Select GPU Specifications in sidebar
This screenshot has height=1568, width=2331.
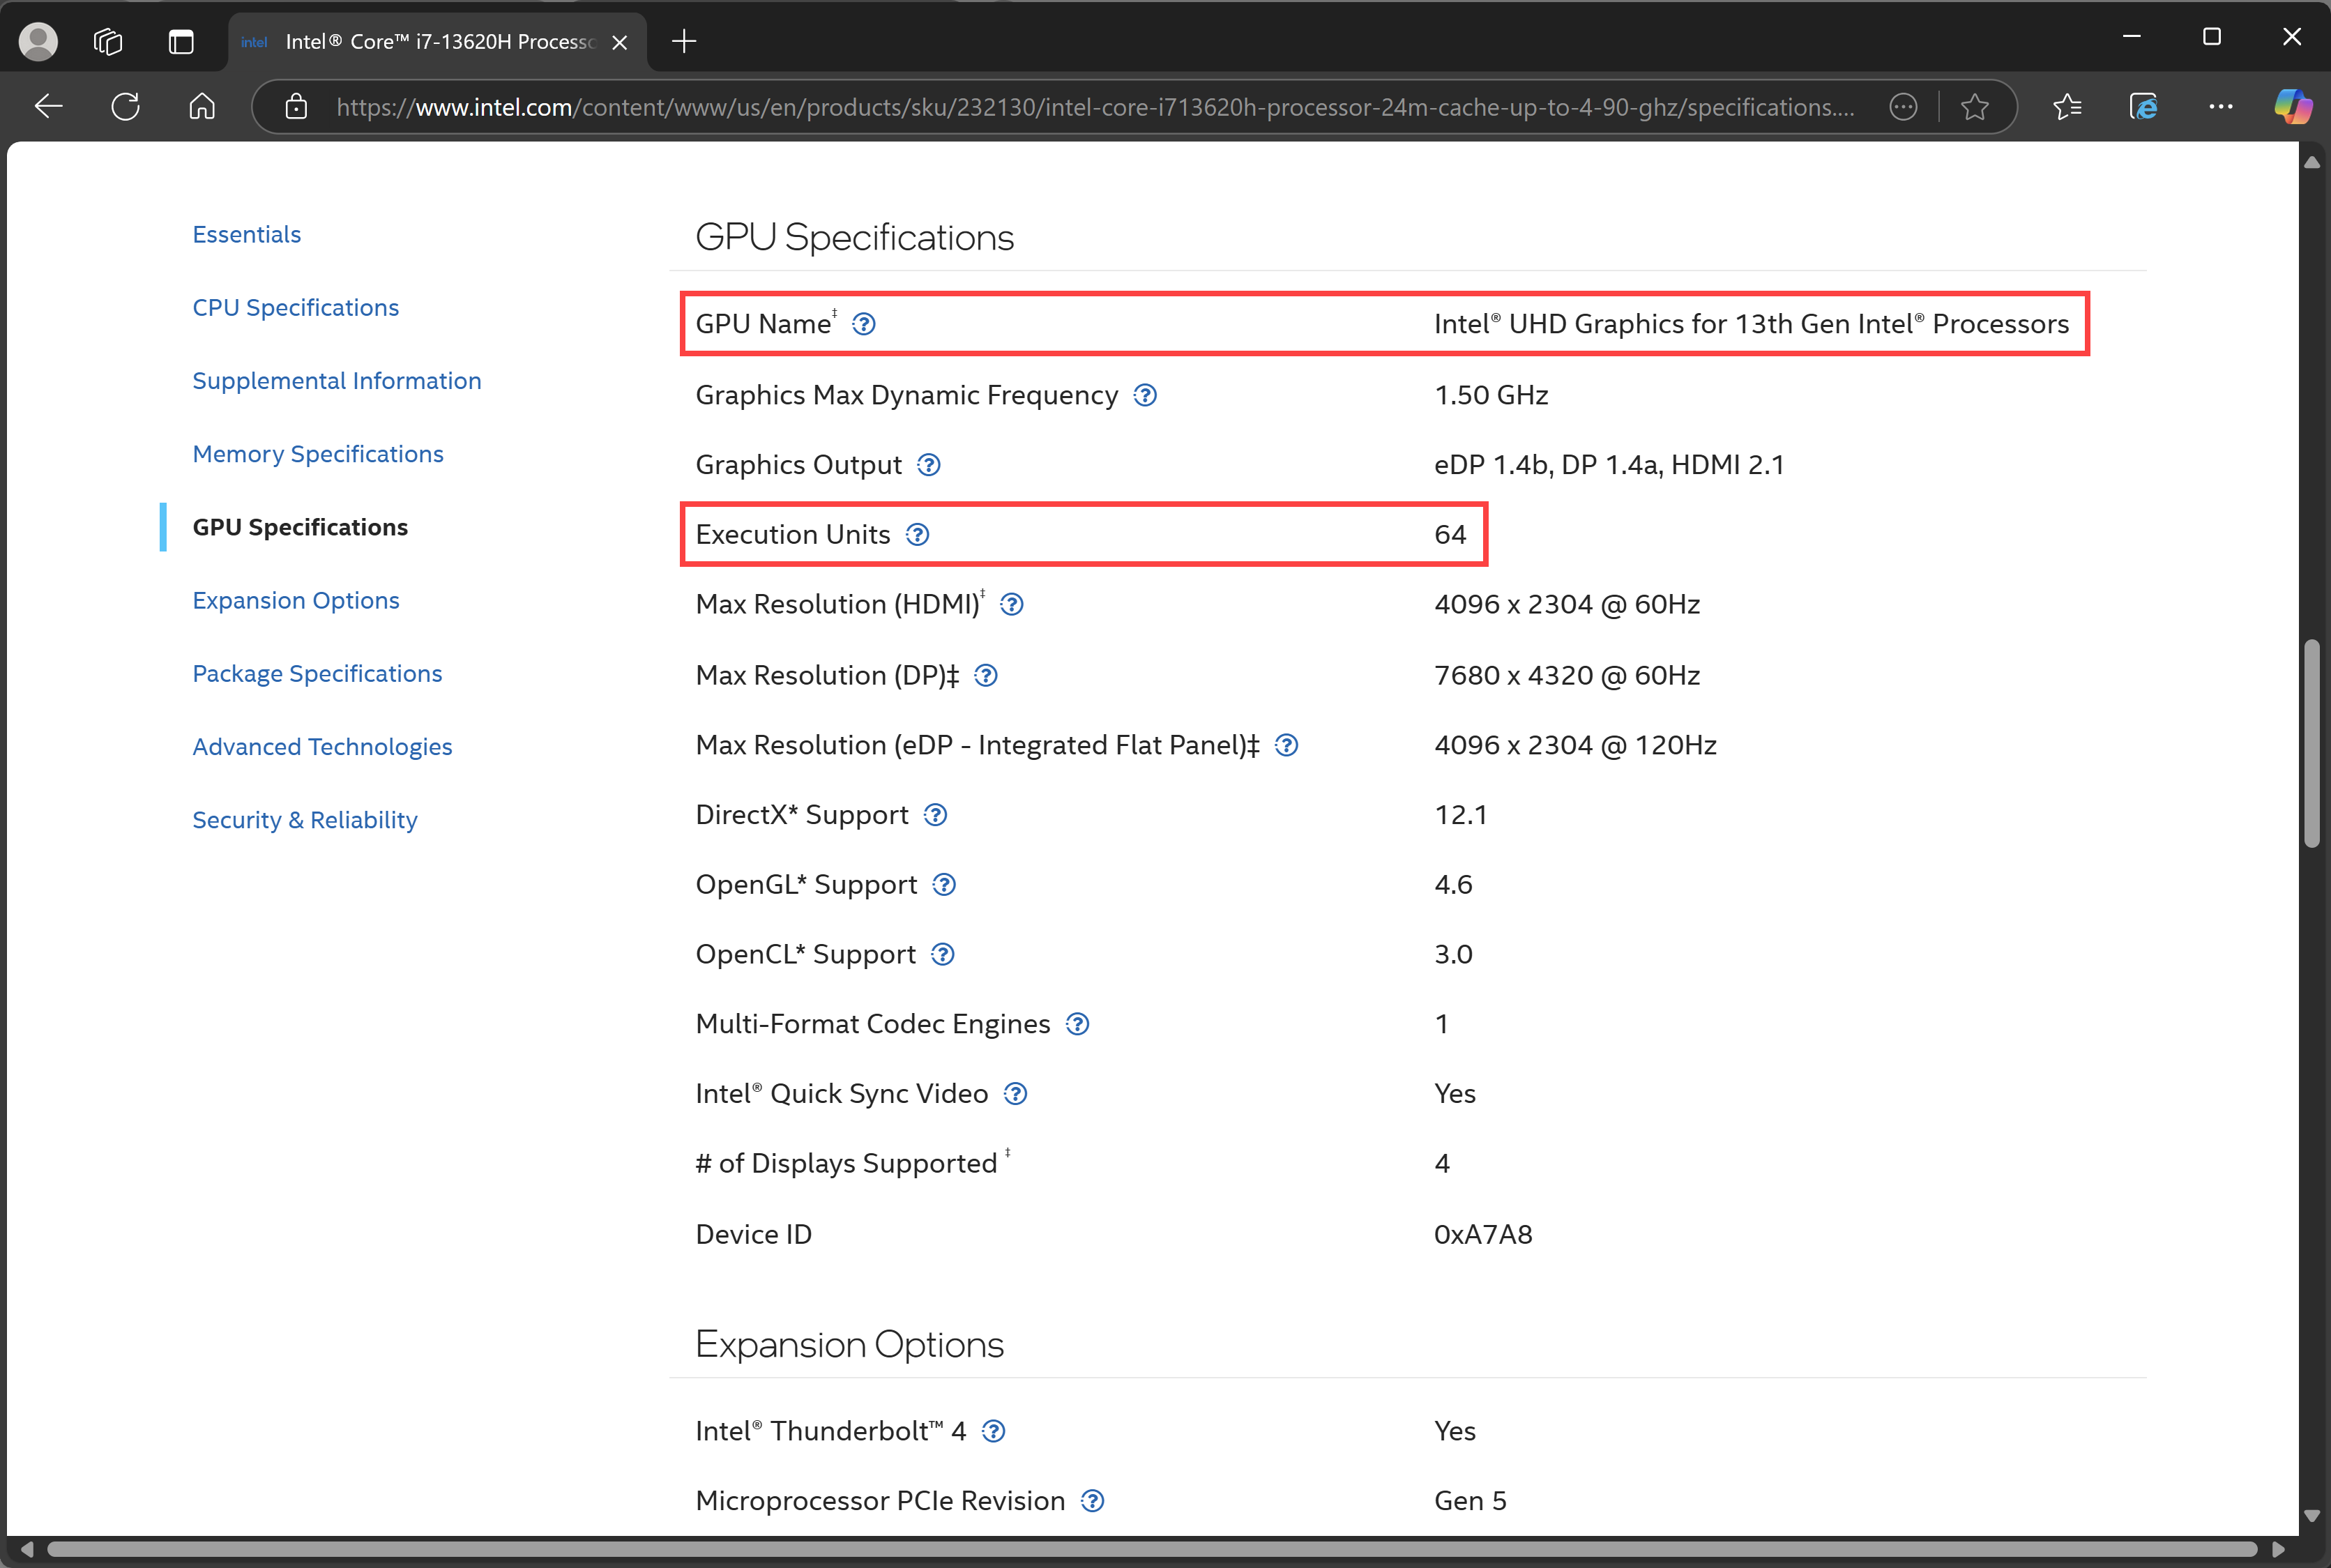[300, 527]
